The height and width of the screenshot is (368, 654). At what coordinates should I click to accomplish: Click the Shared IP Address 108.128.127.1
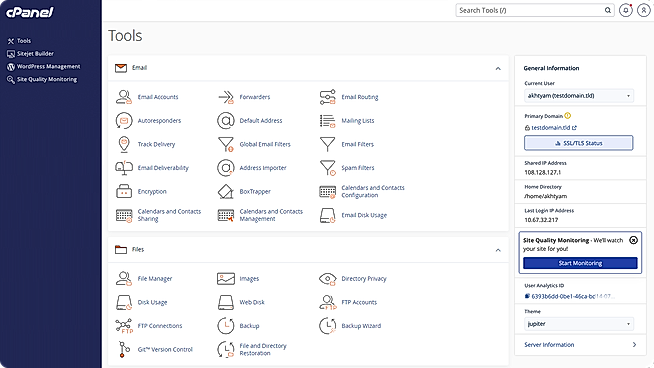coord(543,172)
